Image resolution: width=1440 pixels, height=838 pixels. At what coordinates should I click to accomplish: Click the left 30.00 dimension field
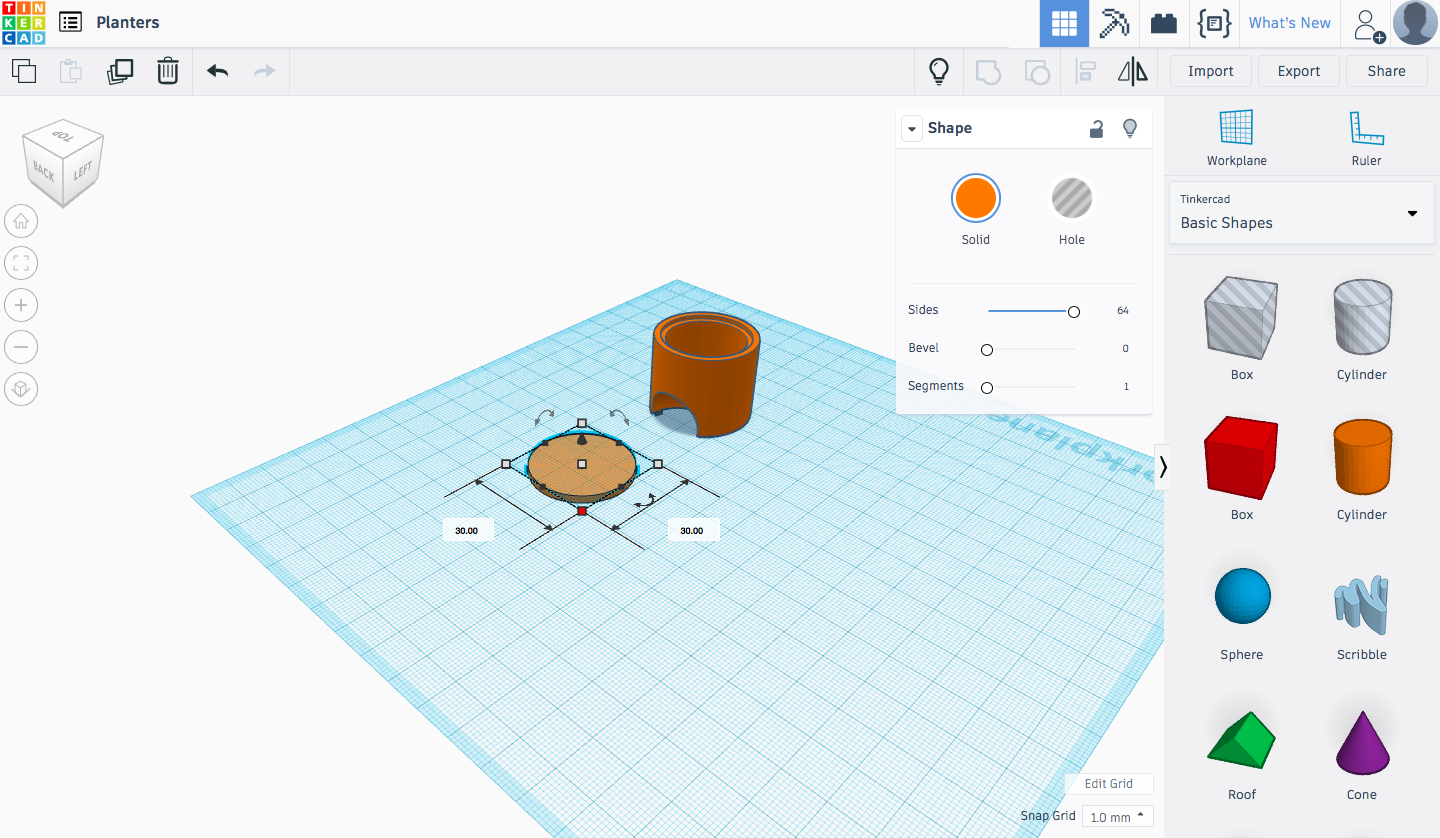[x=467, y=530]
